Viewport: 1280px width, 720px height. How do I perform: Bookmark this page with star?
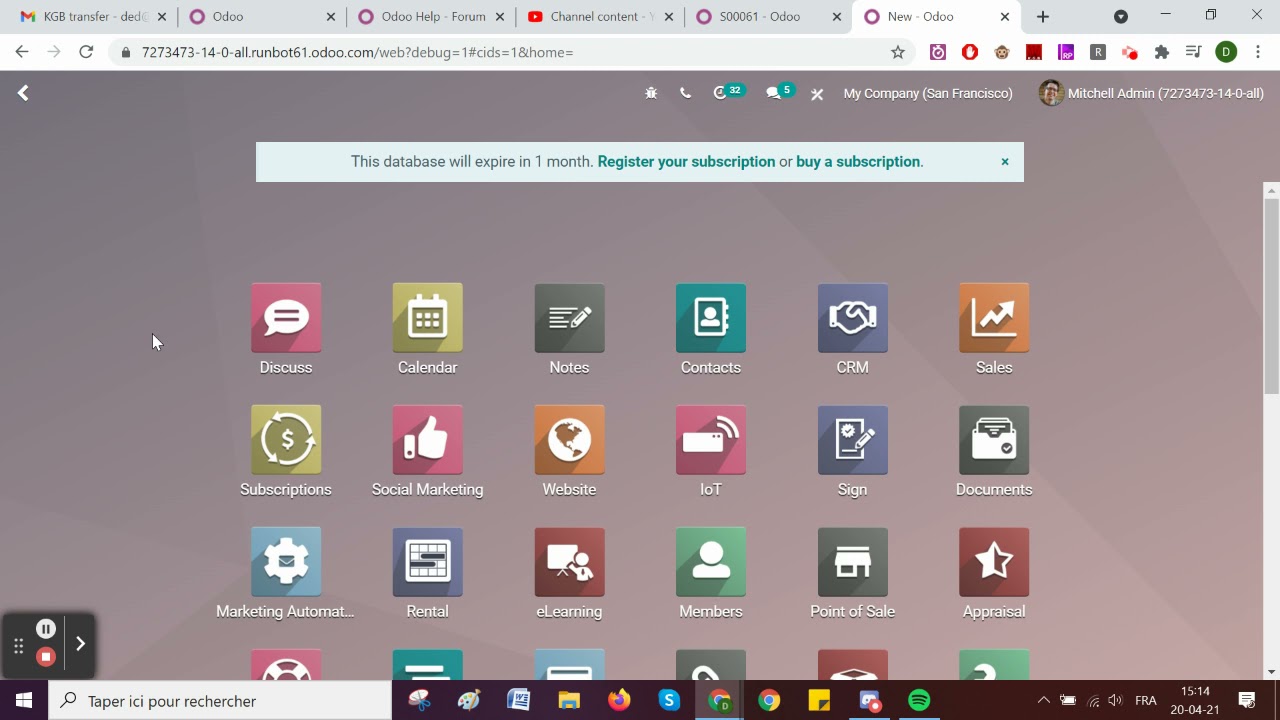point(898,52)
